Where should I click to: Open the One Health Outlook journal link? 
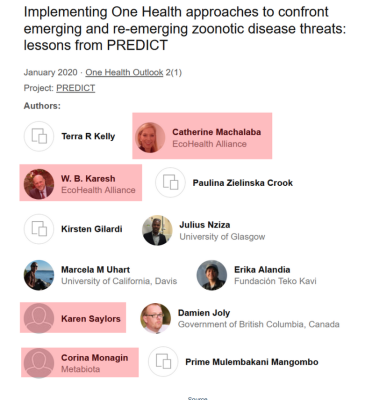124,72
